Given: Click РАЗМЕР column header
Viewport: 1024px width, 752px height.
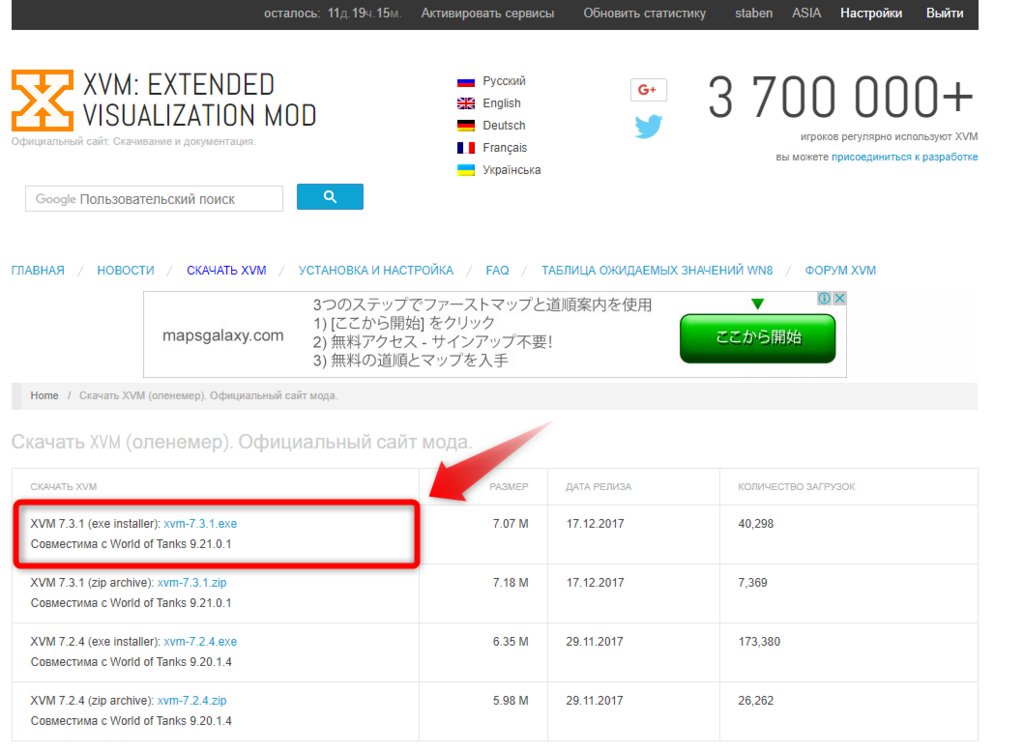Looking at the screenshot, I should pos(509,487).
